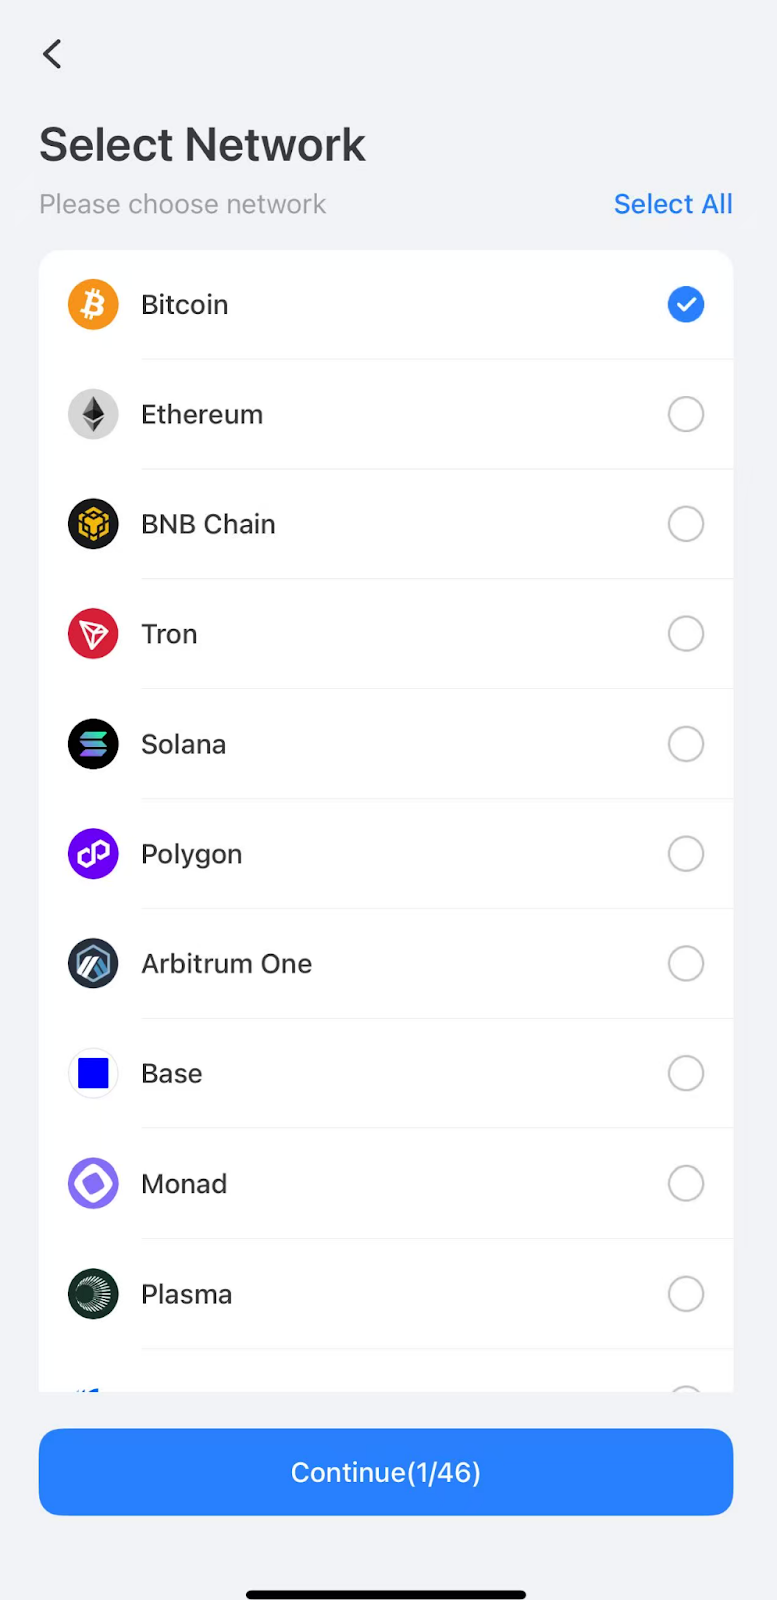Tap the Solana logo icon
The height and width of the screenshot is (1600, 777).
tap(93, 744)
